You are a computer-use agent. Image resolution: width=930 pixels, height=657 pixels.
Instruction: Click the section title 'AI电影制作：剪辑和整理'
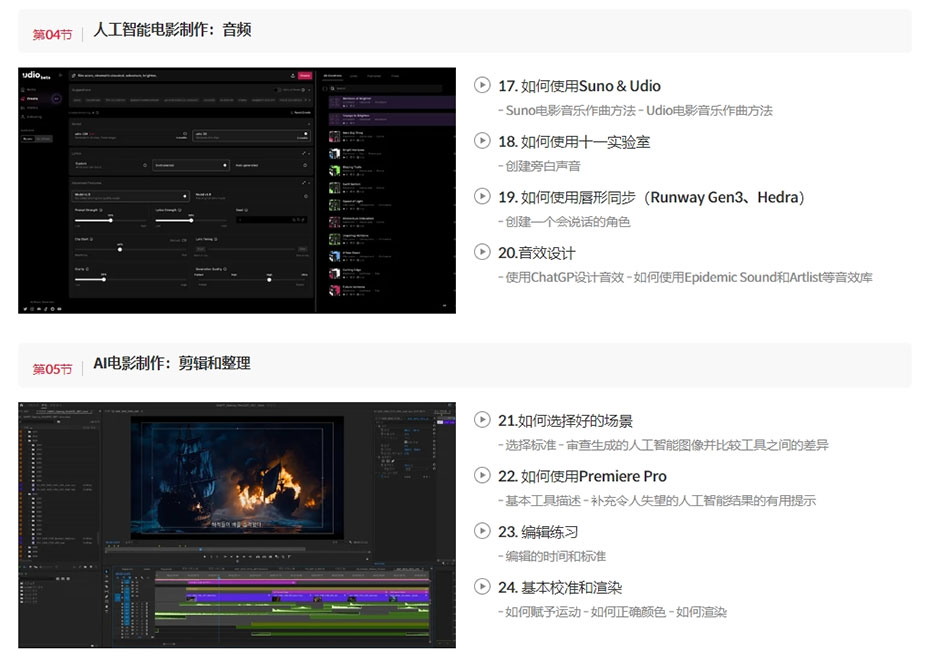tap(171, 363)
